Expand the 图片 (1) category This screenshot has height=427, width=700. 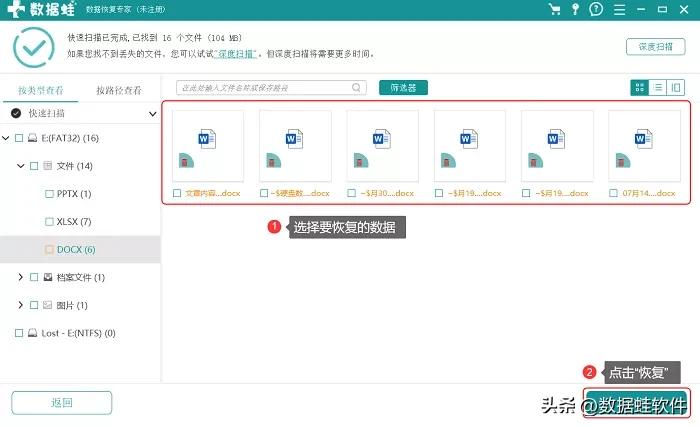21,305
